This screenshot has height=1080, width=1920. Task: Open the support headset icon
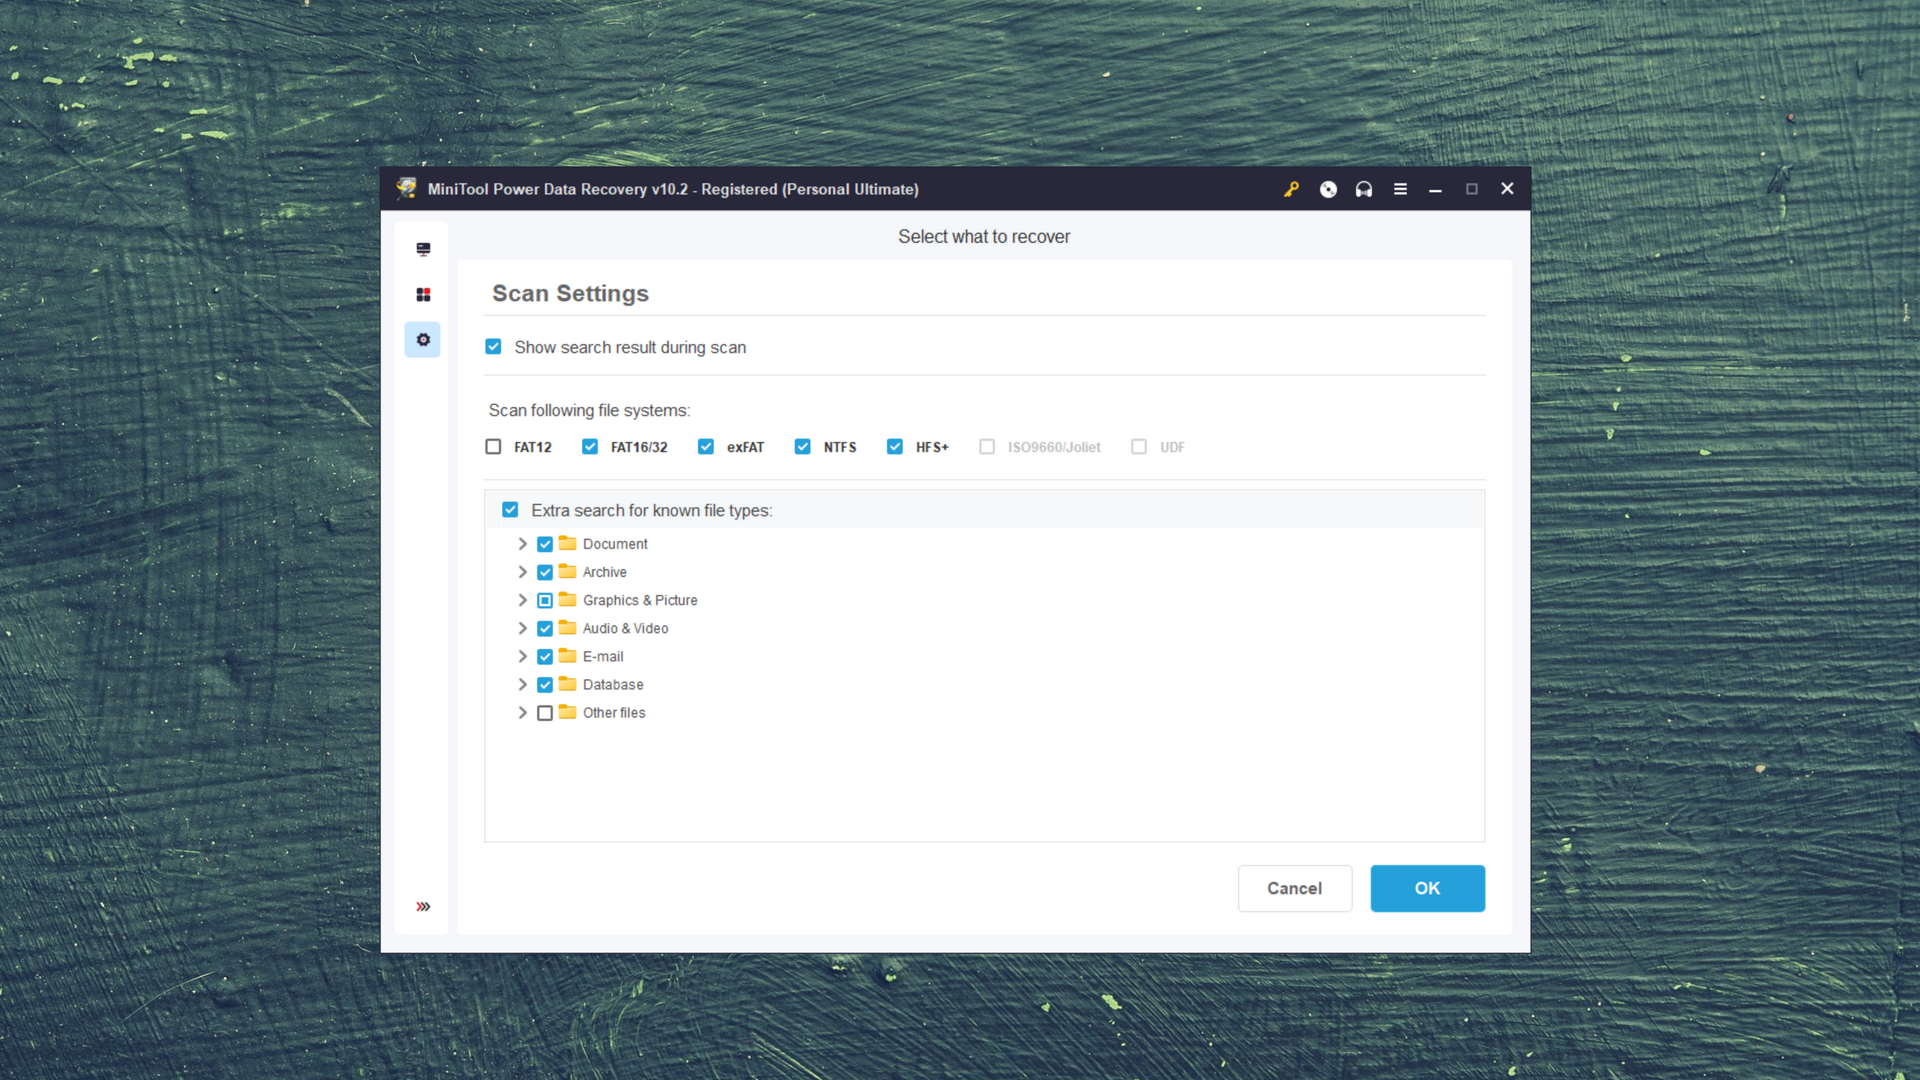[1364, 189]
